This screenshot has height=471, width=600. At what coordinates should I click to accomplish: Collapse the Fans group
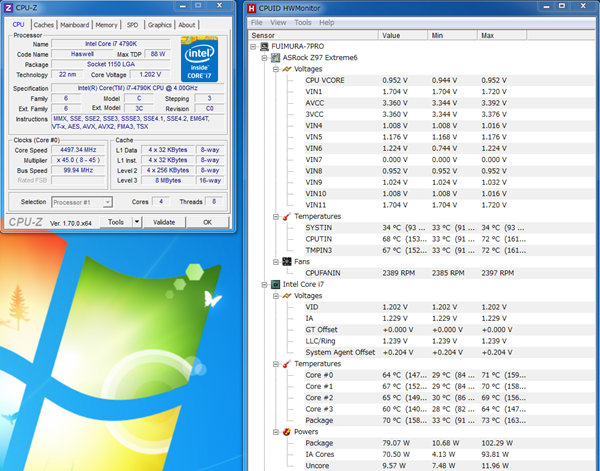[276, 262]
